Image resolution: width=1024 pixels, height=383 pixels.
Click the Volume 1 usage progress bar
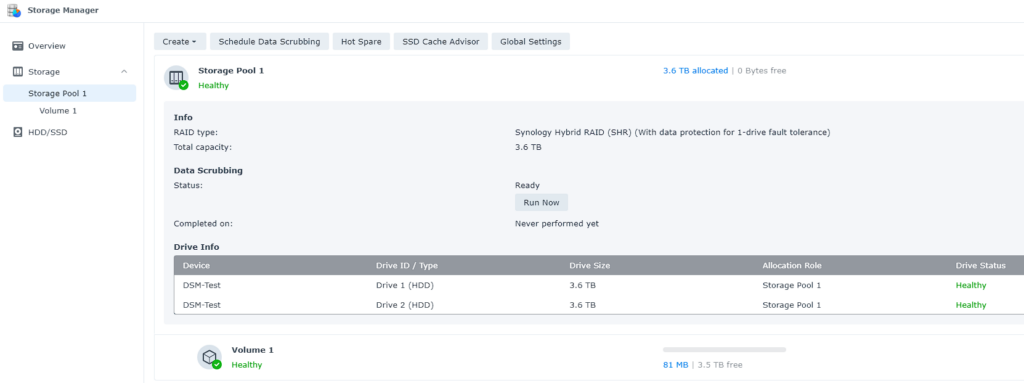click(724, 350)
